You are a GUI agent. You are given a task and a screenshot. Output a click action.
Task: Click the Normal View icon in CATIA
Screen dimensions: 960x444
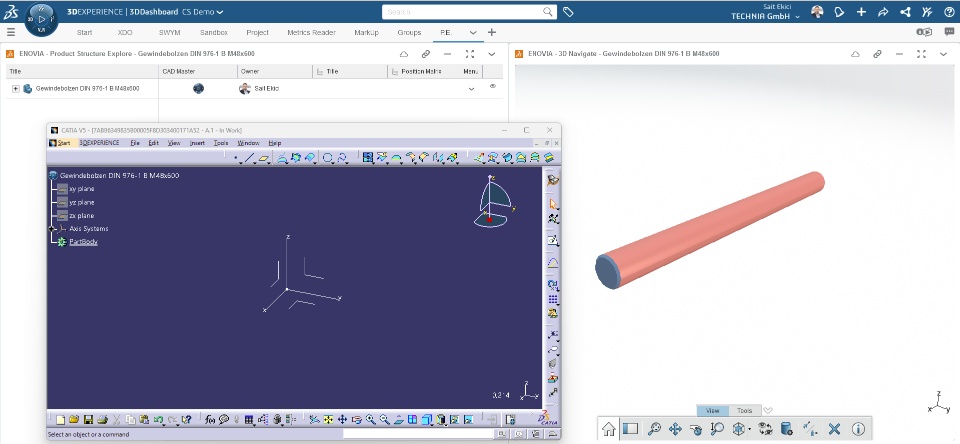tap(399, 420)
